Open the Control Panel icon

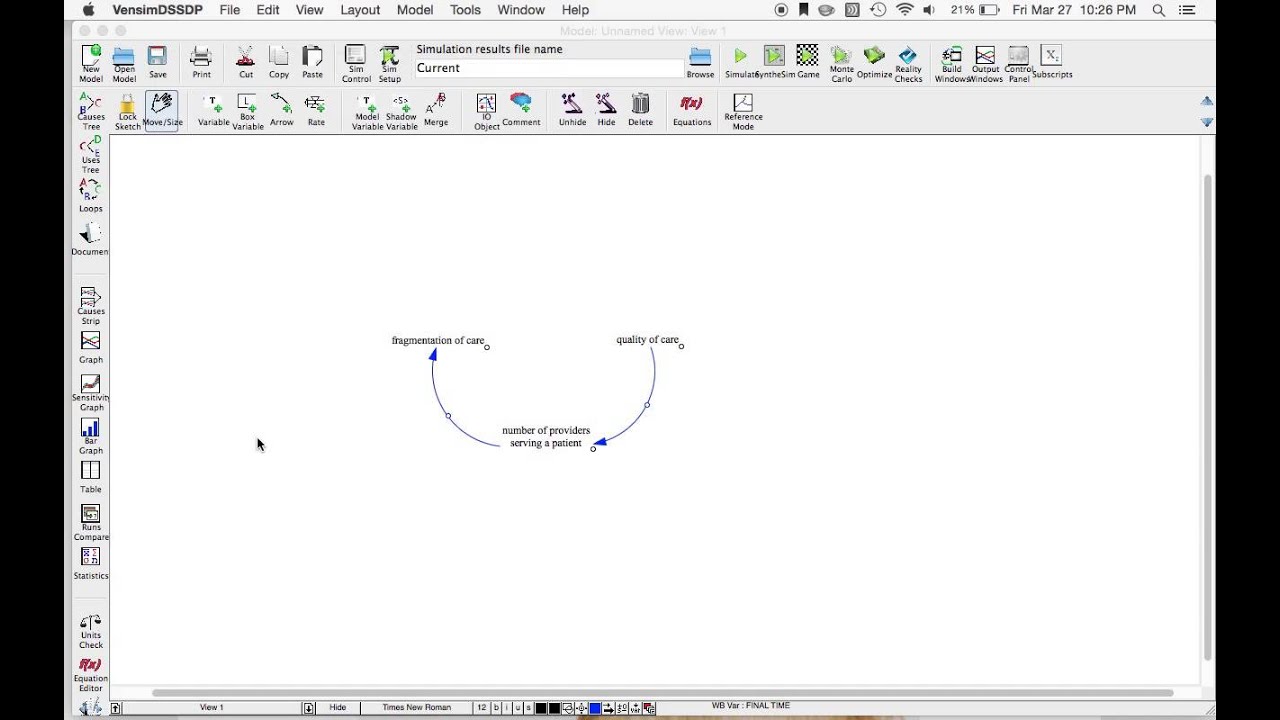click(x=1019, y=63)
